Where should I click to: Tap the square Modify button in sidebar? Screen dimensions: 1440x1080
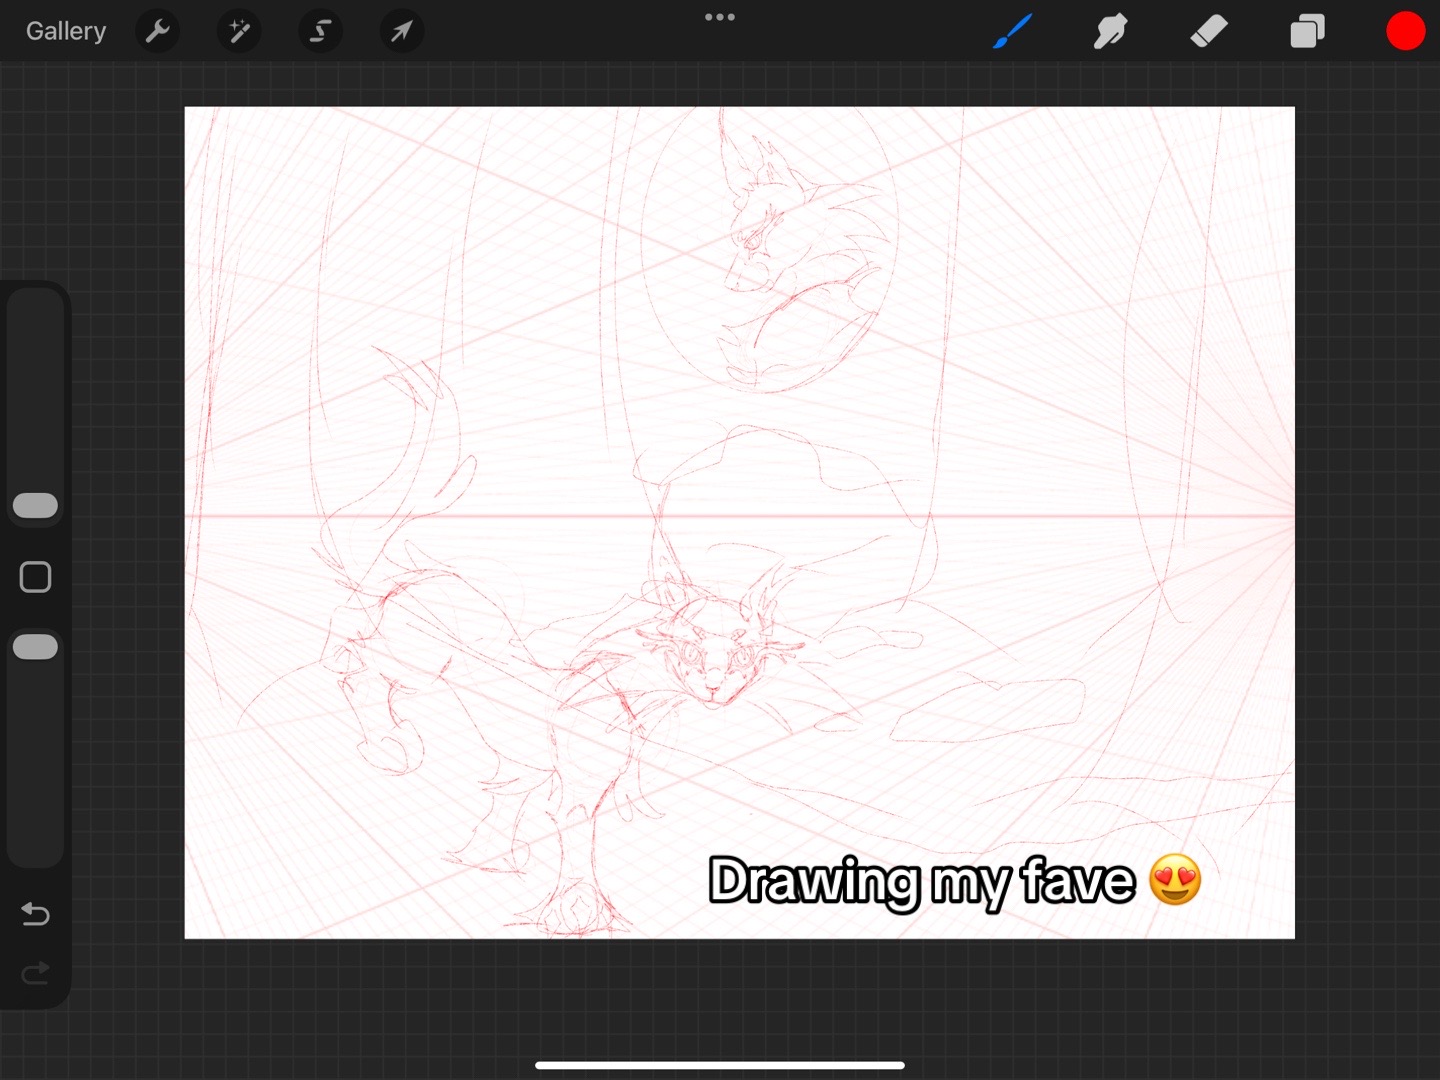pyautogui.click(x=35, y=577)
